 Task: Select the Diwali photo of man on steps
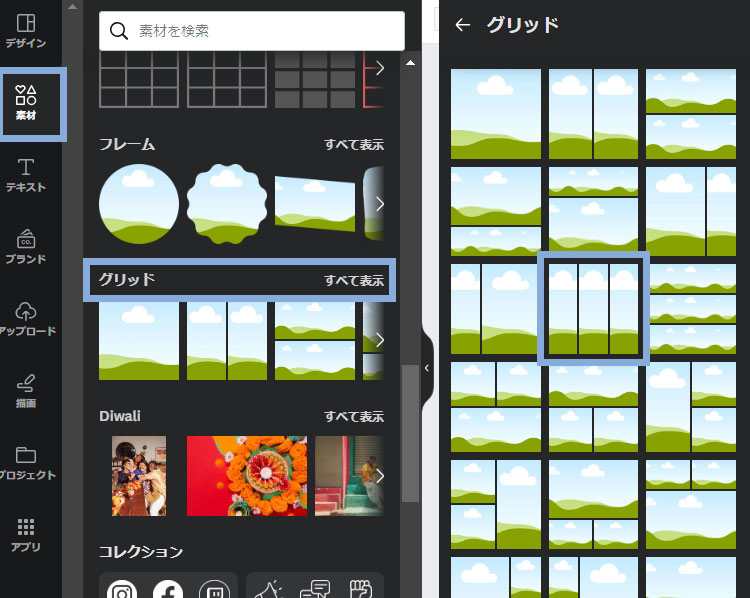coord(349,476)
